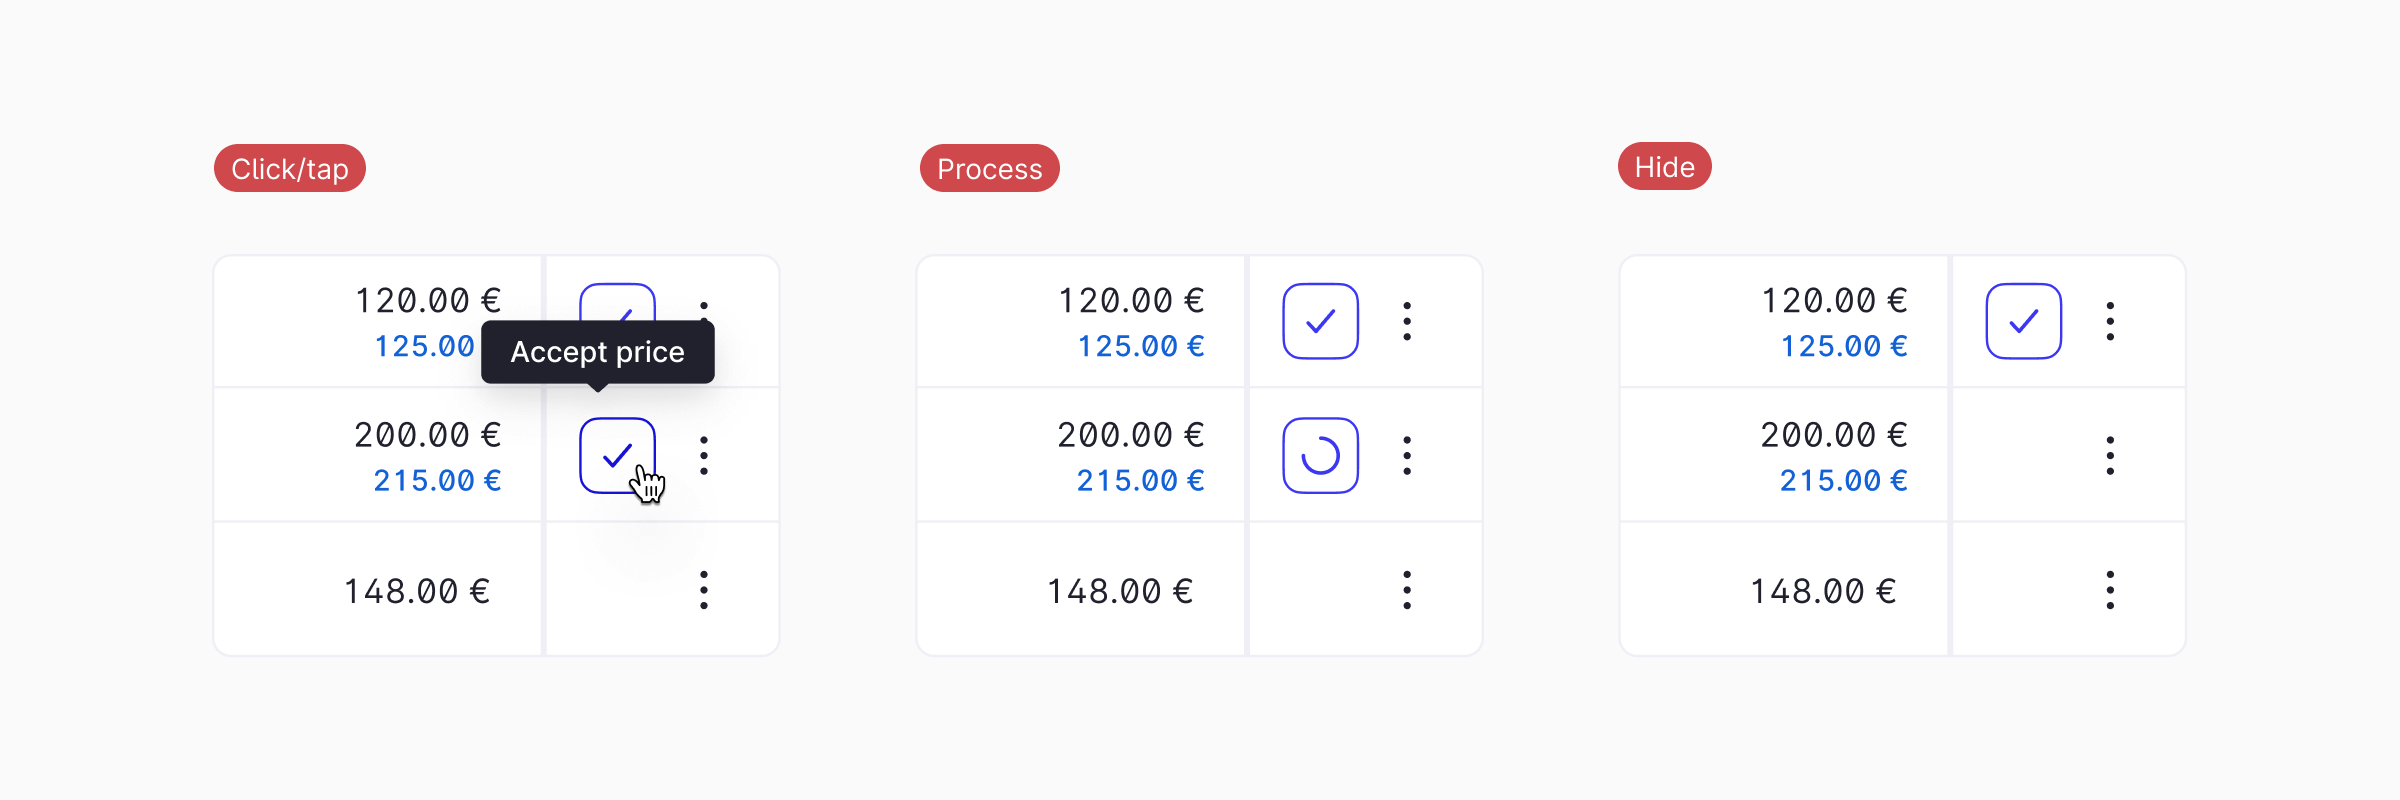Open three-dot menu for Hide 148.00 € row
2400x800 pixels.
[2110, 590]
